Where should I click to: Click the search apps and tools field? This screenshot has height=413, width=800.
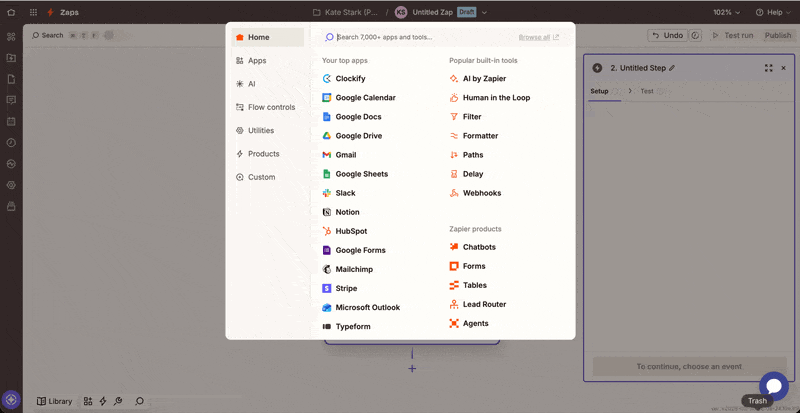click(x=420, y=37)
